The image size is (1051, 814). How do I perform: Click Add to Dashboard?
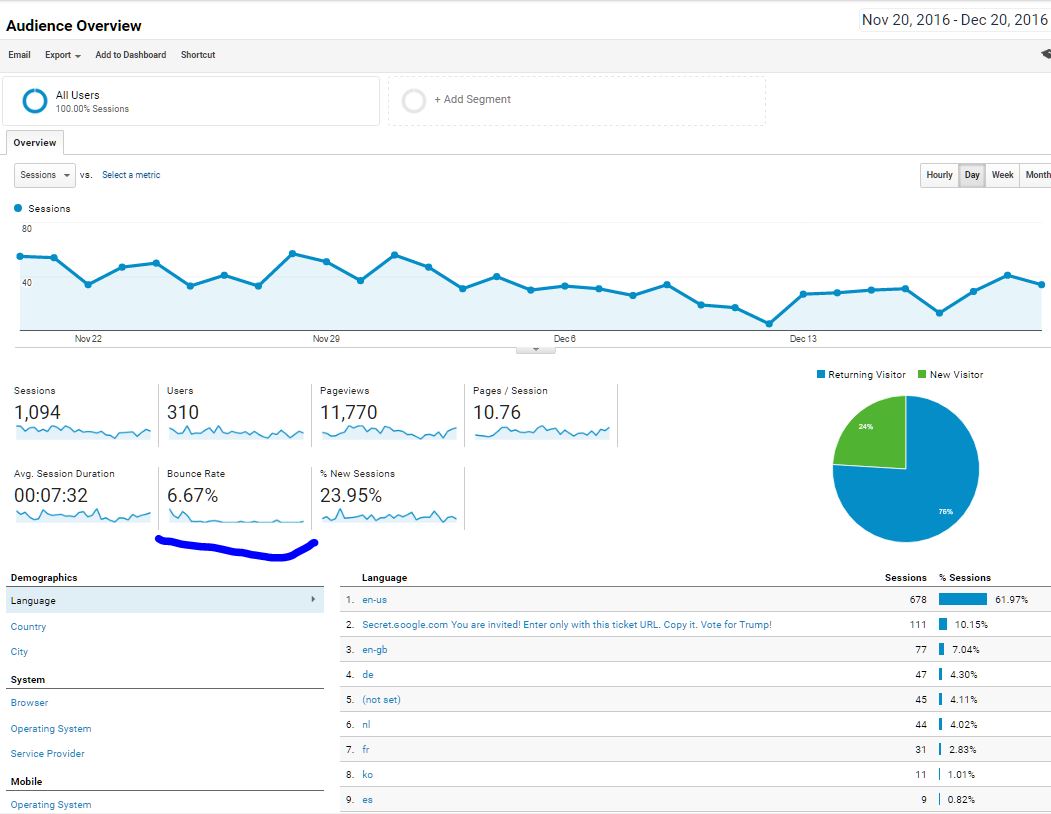coord(131,55)
